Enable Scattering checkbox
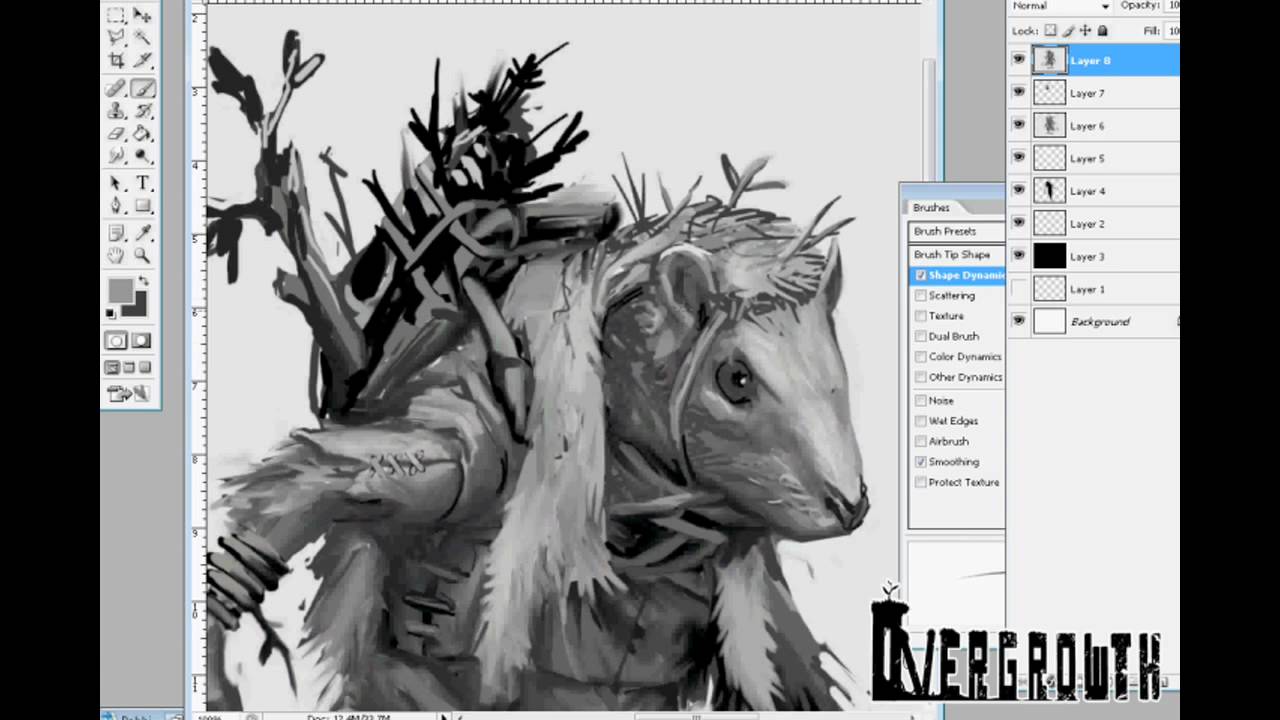The height and width of the screenshot is (720, 1280). point(920,296)
